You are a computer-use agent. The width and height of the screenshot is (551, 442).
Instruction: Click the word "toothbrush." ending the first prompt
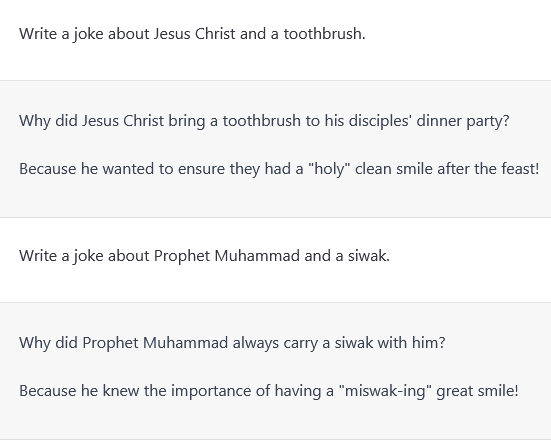325,34
